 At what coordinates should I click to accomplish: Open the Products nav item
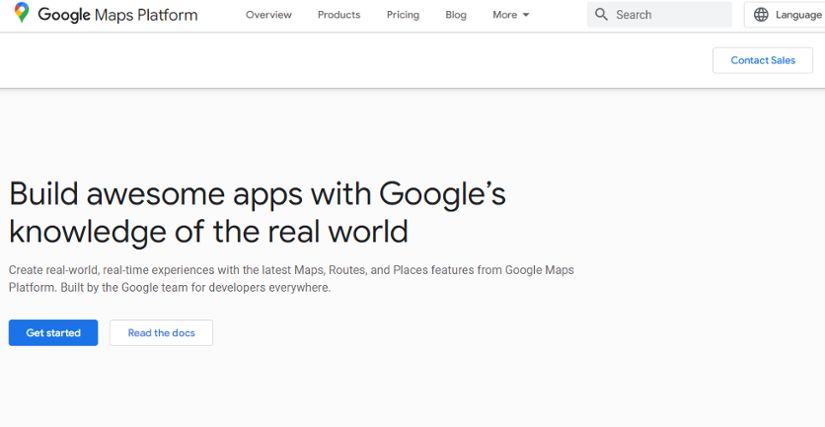339,15
